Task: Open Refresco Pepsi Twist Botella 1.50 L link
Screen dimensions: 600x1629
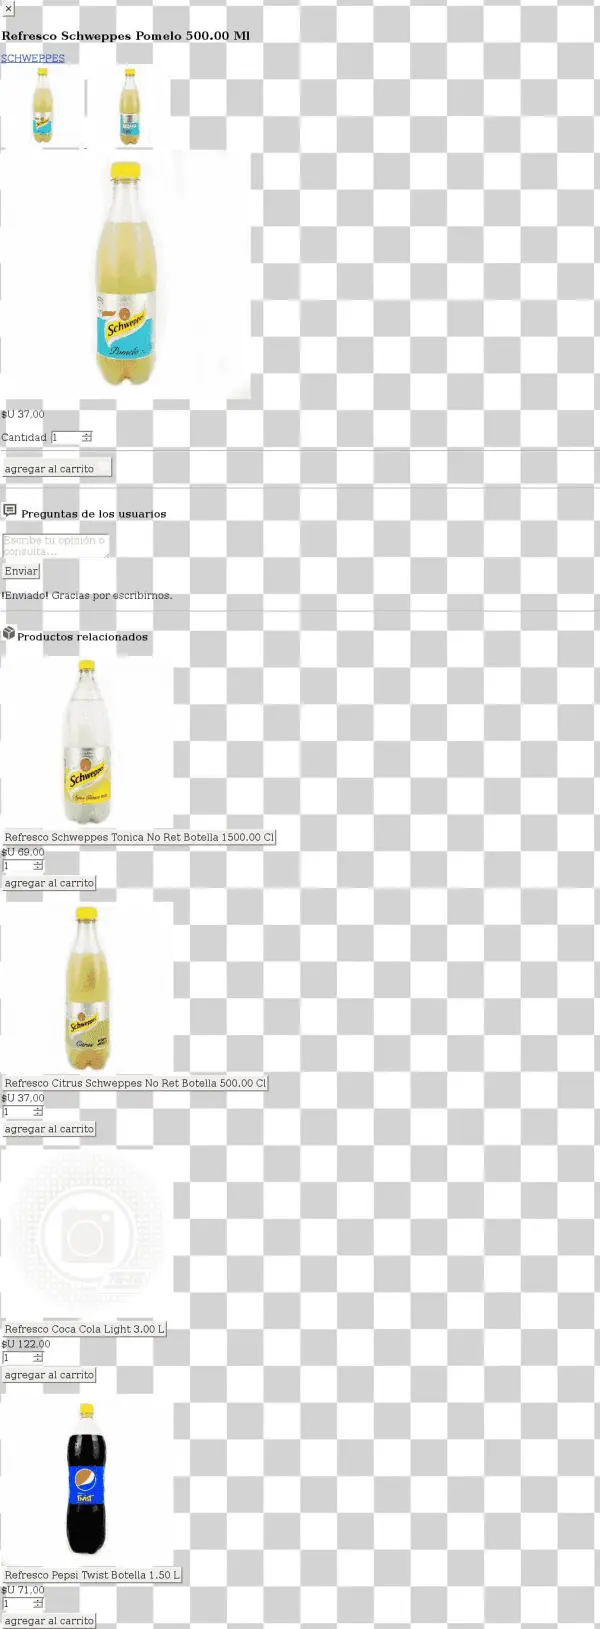Action: pyautogui.click(x=92, y=1575)
